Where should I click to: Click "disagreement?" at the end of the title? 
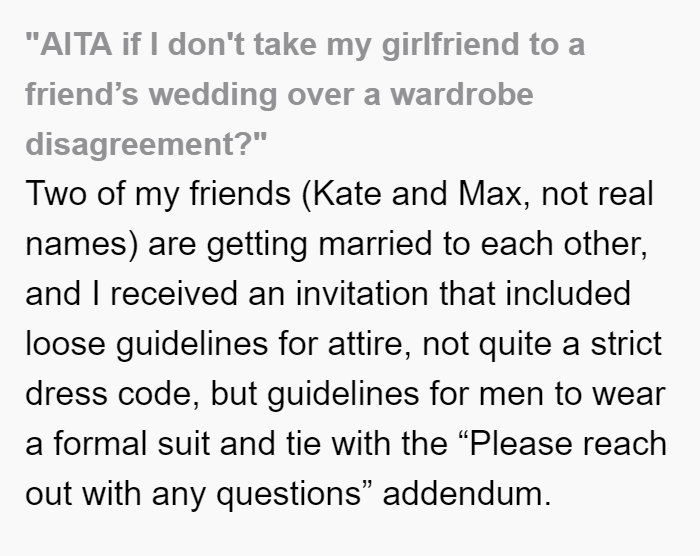(x=140, y=145)
